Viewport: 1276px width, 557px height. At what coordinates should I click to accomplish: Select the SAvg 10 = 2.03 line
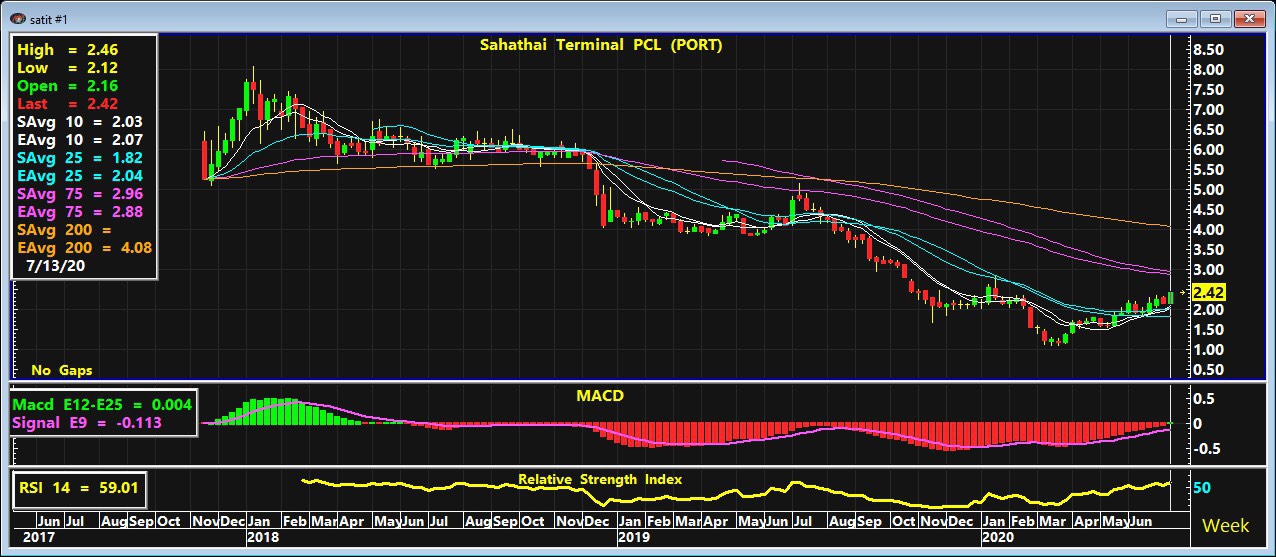80,122
